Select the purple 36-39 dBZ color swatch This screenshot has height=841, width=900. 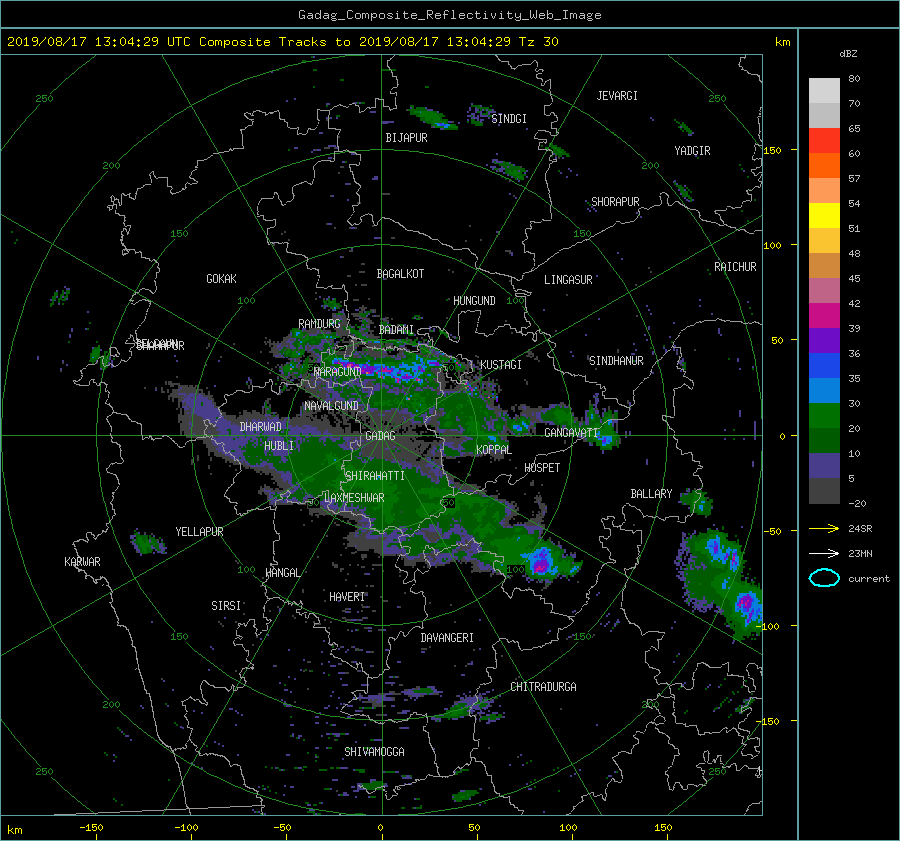point(824,341)
